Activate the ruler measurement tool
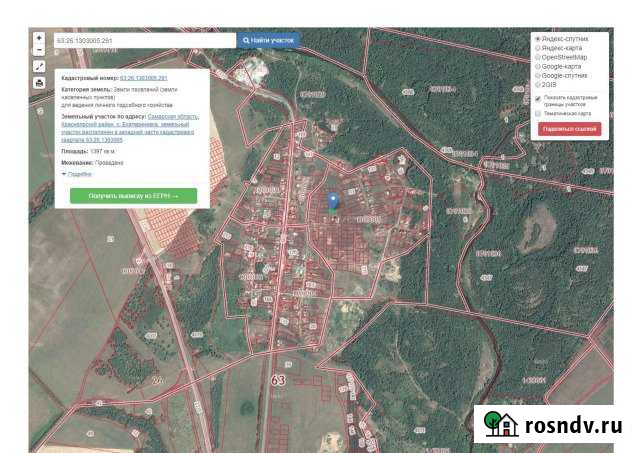Screen dimensions: 640x453 pos(39,66)
